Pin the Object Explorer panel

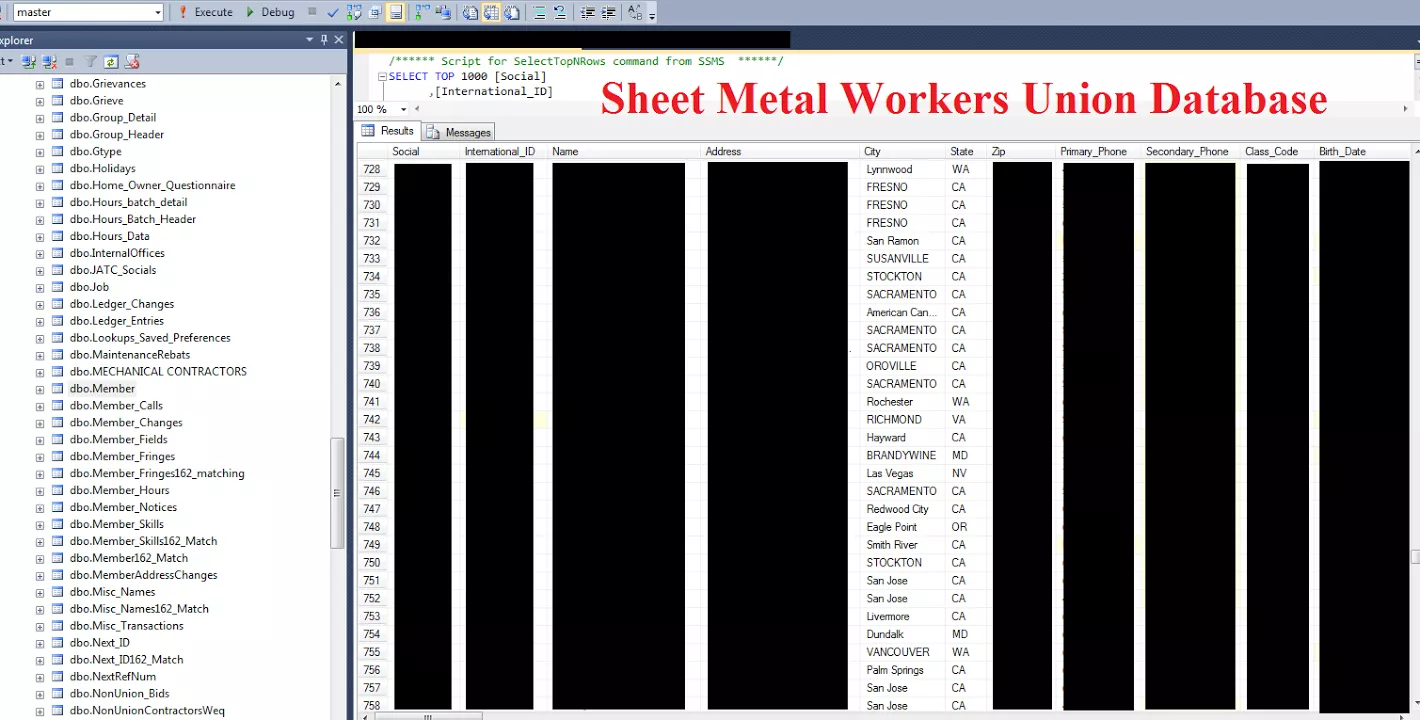pyautogui.click(x=323, y=39)
